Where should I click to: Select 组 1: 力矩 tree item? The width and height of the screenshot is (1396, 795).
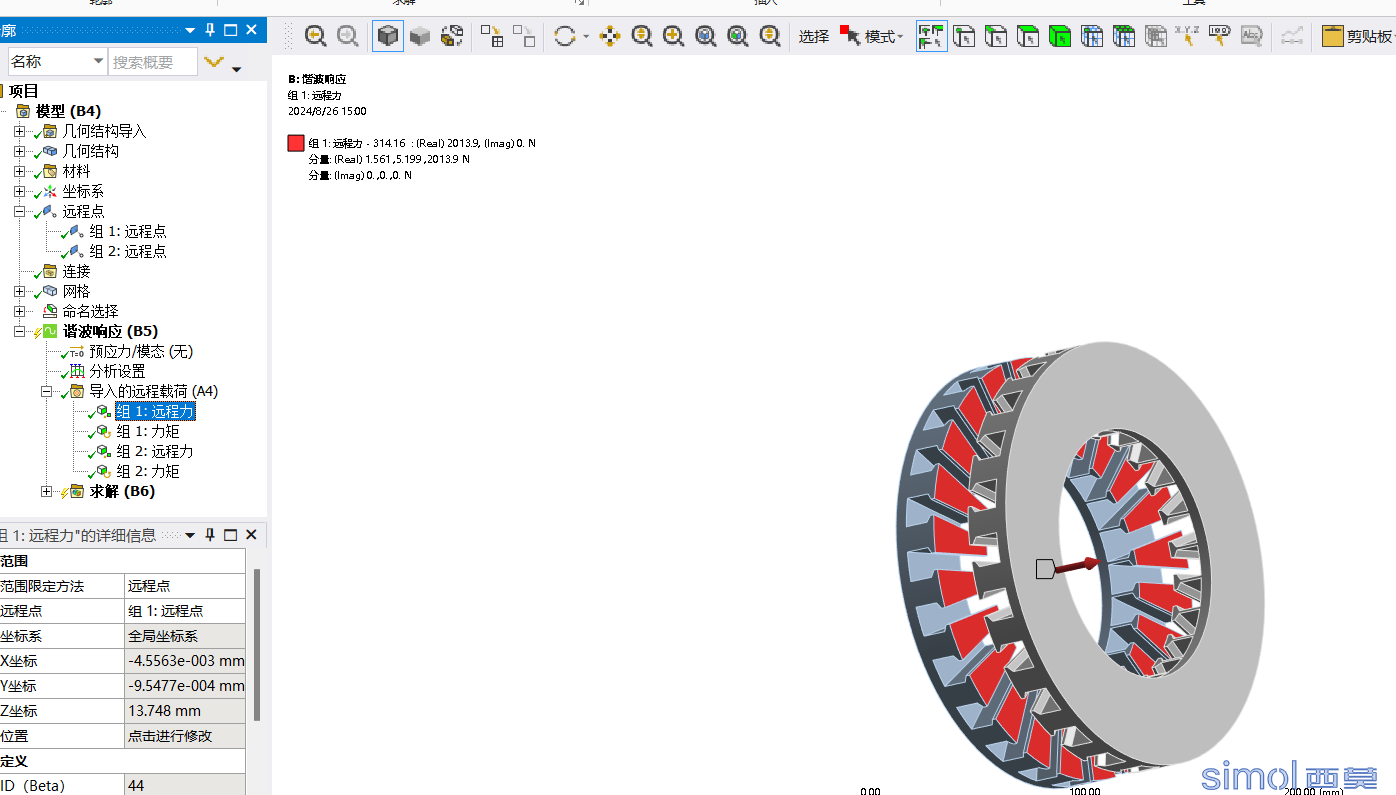click(x=148, y=431)
